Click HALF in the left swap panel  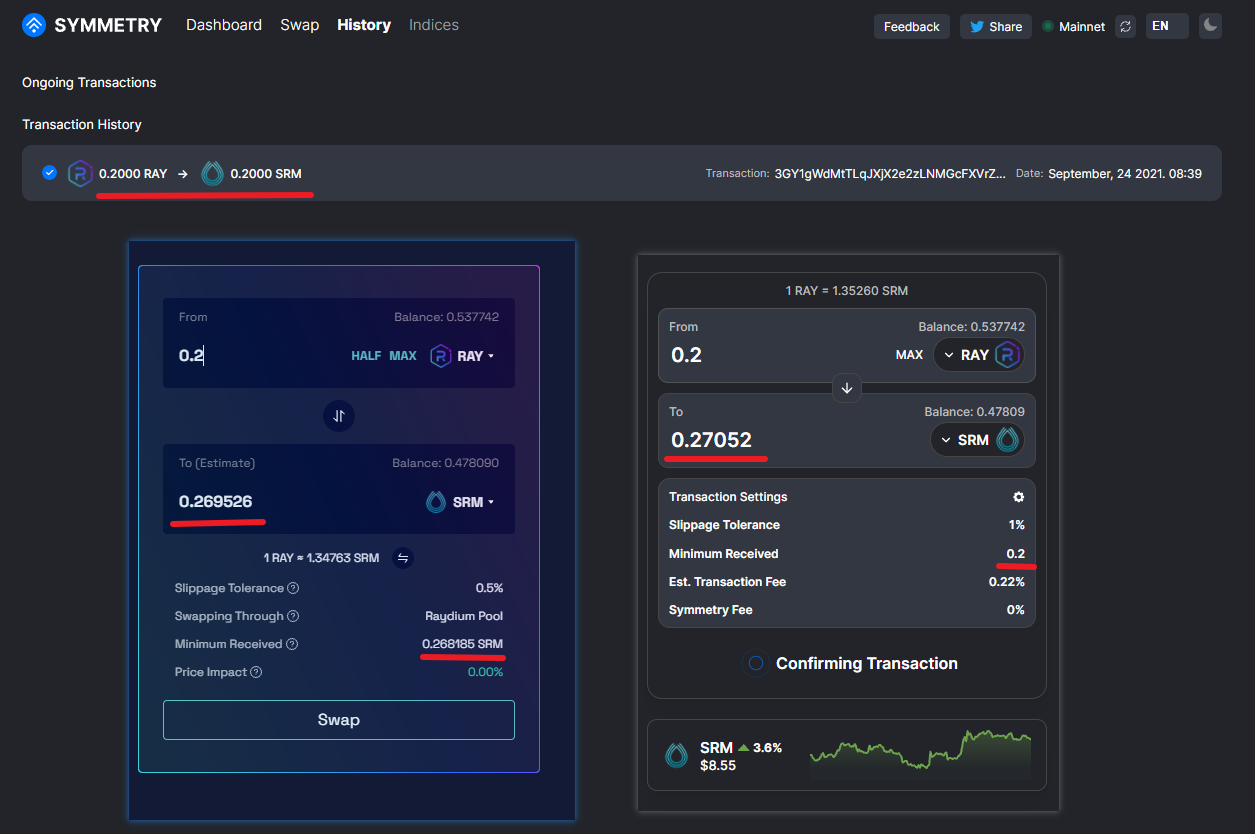tap(366, 356)
